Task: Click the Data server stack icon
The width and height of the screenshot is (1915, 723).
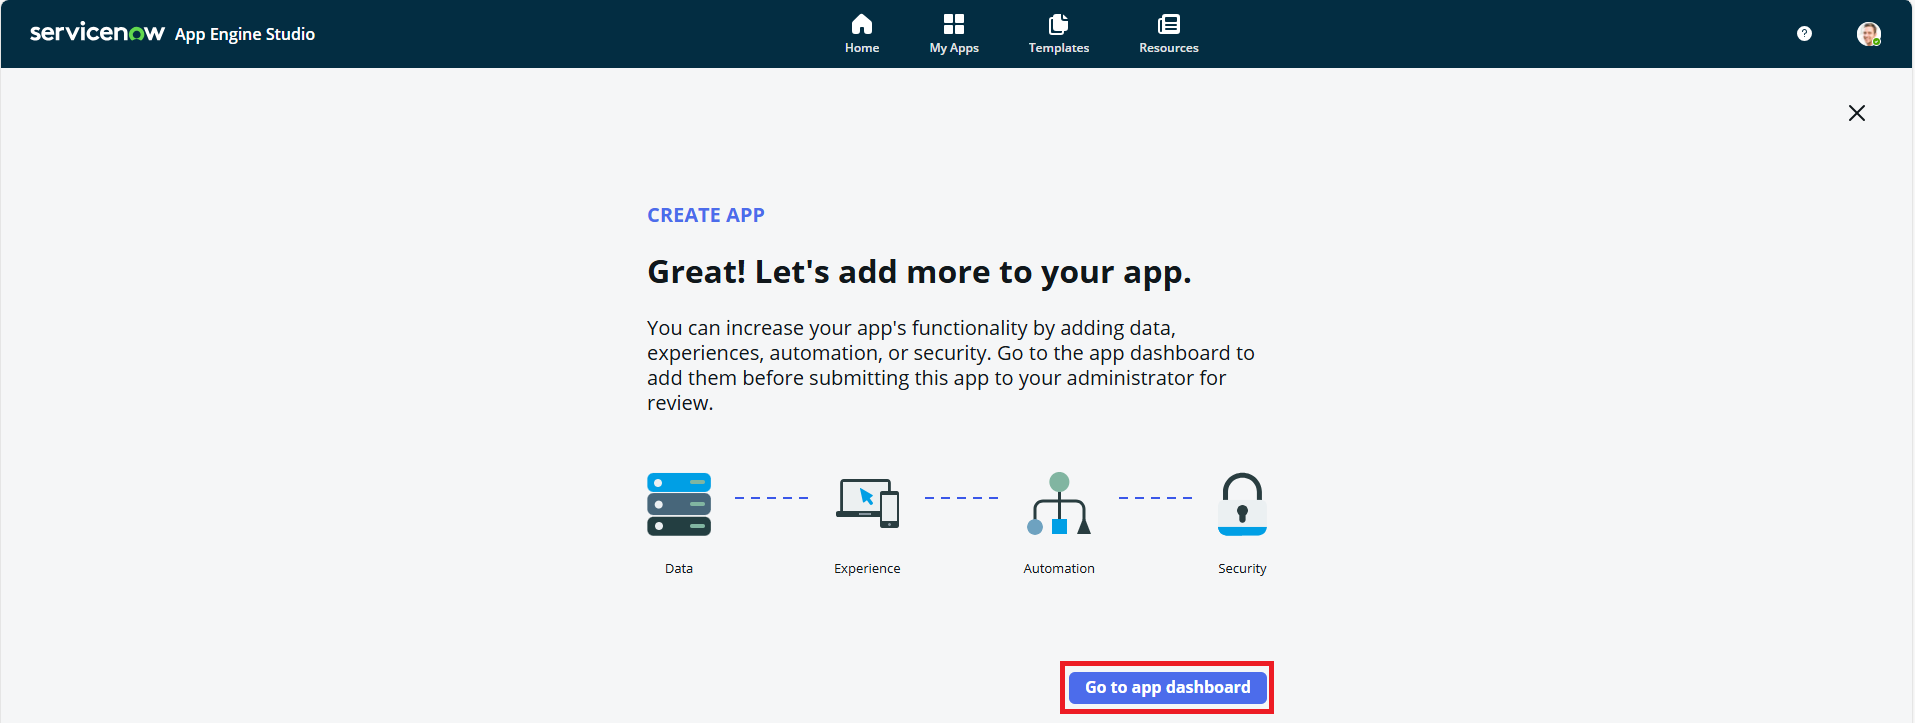Action: pyautogui.click(x=678, y=504)
